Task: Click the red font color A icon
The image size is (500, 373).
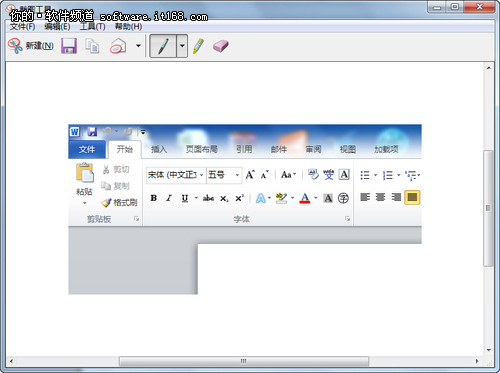Action: (305, 198)
